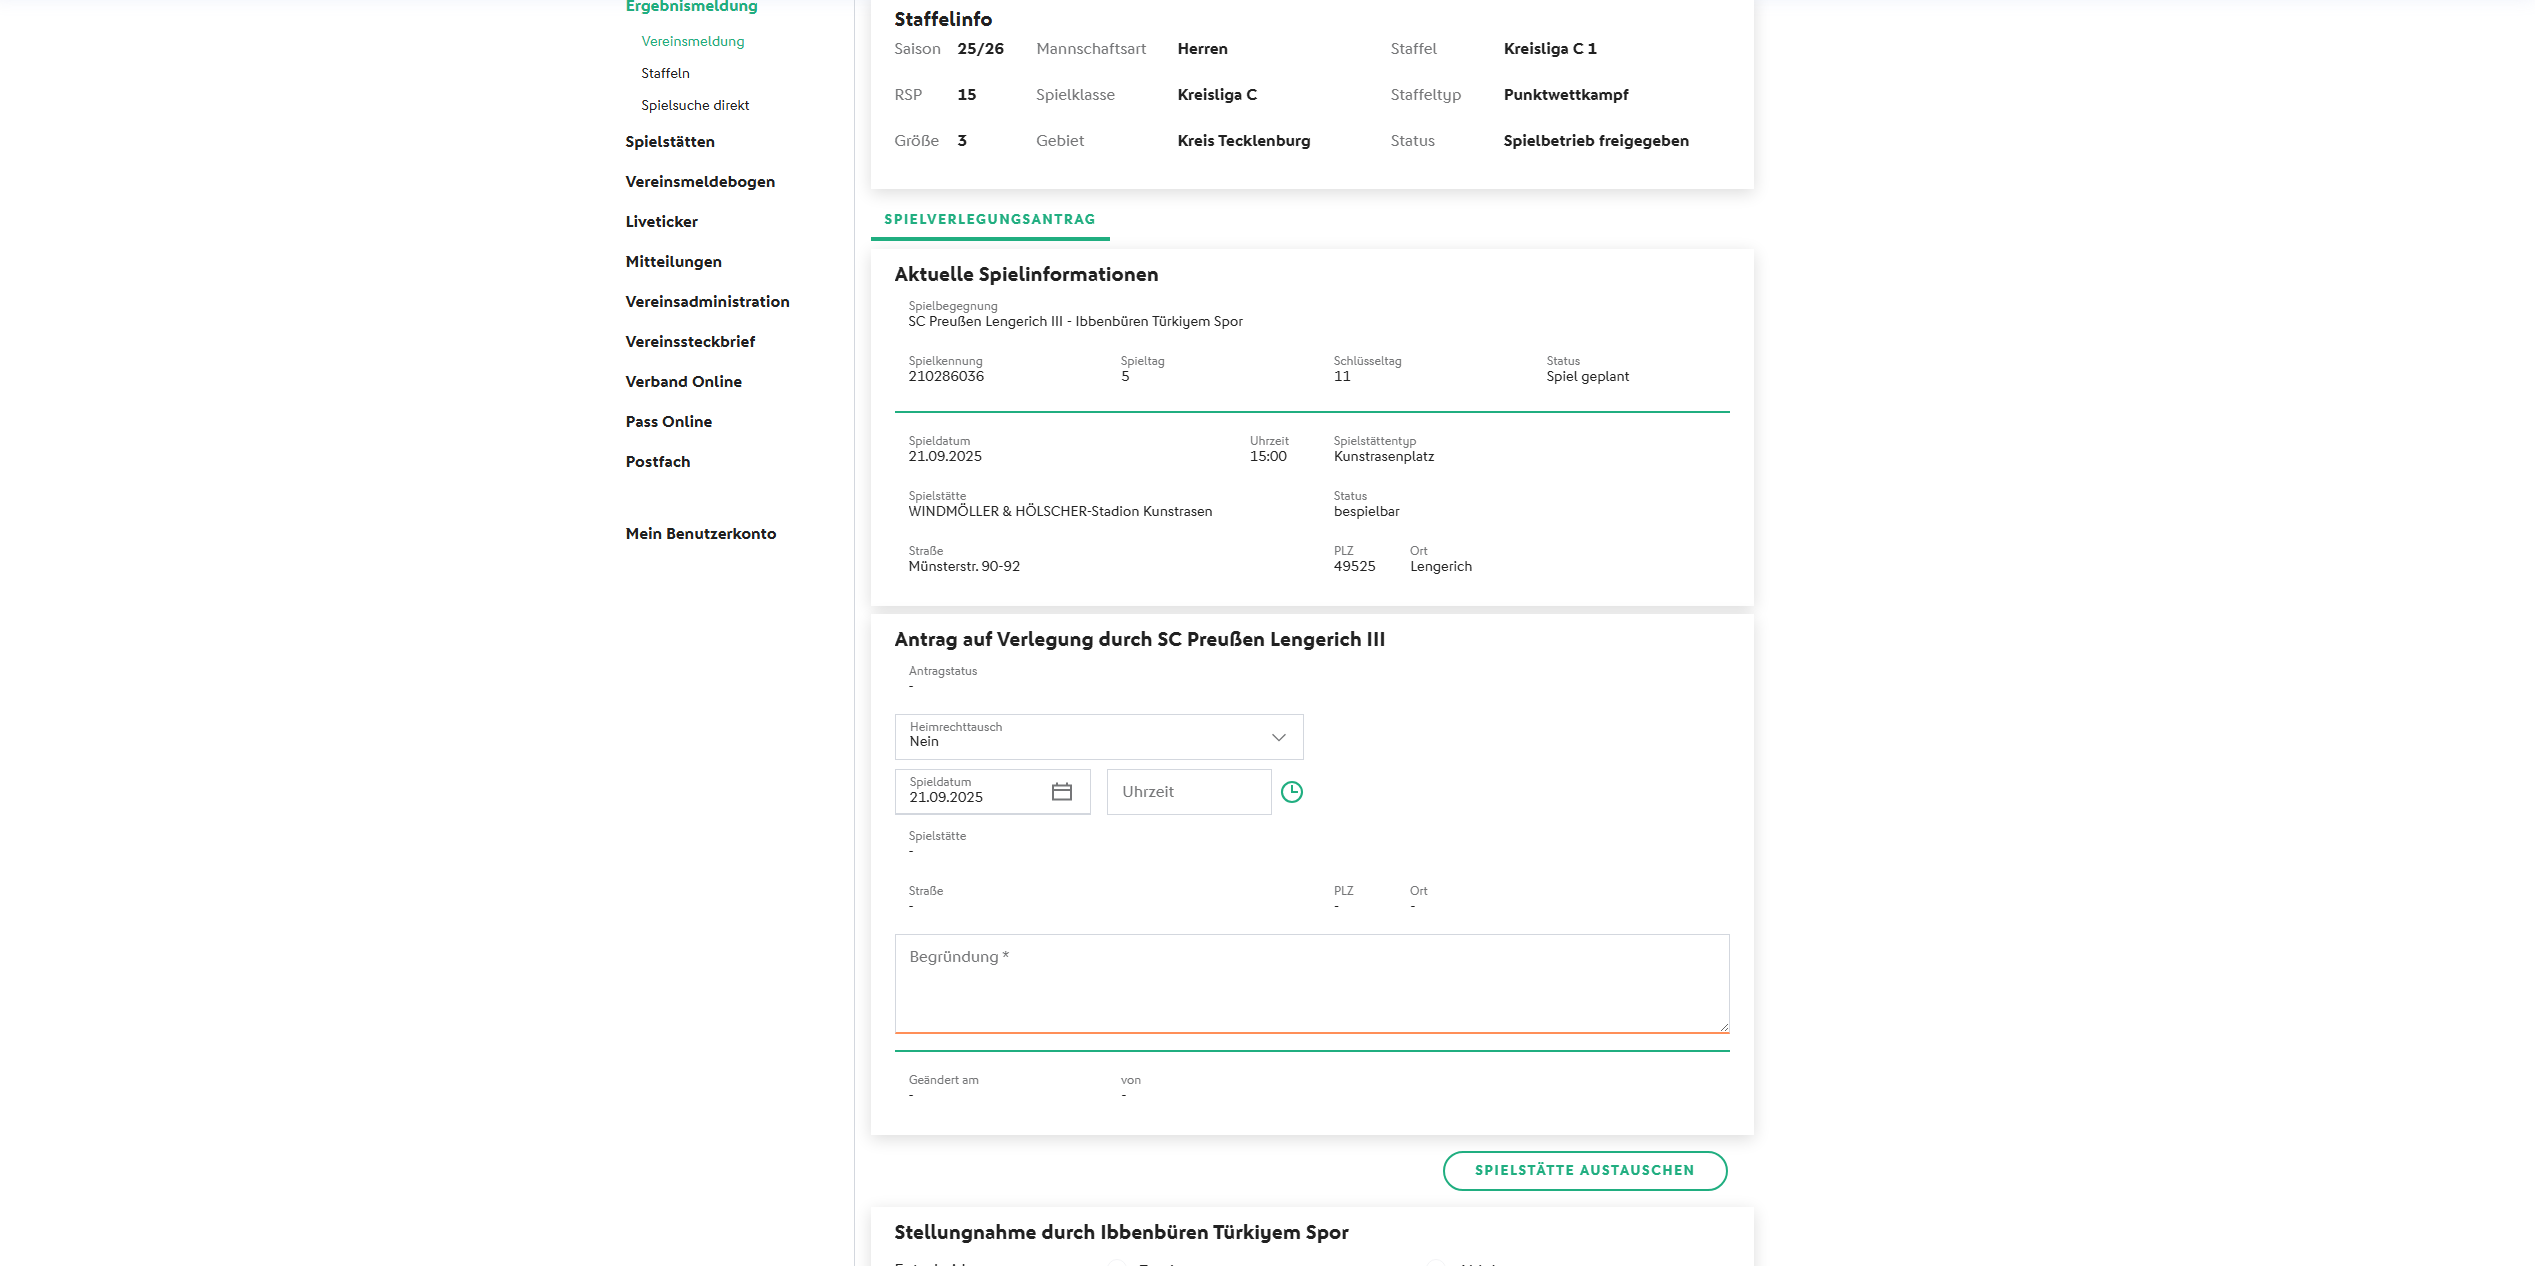Open the Spieldatum calendar picker icon
2535x1266 pixels.
pos(1061,792)
